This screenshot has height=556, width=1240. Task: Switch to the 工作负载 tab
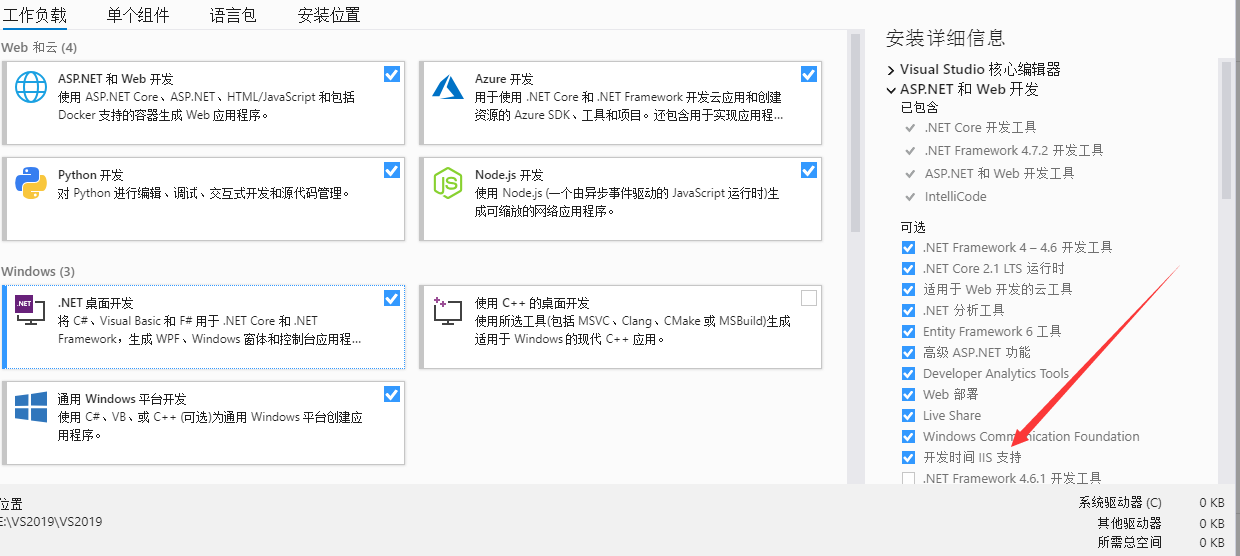tap(35, 15)
